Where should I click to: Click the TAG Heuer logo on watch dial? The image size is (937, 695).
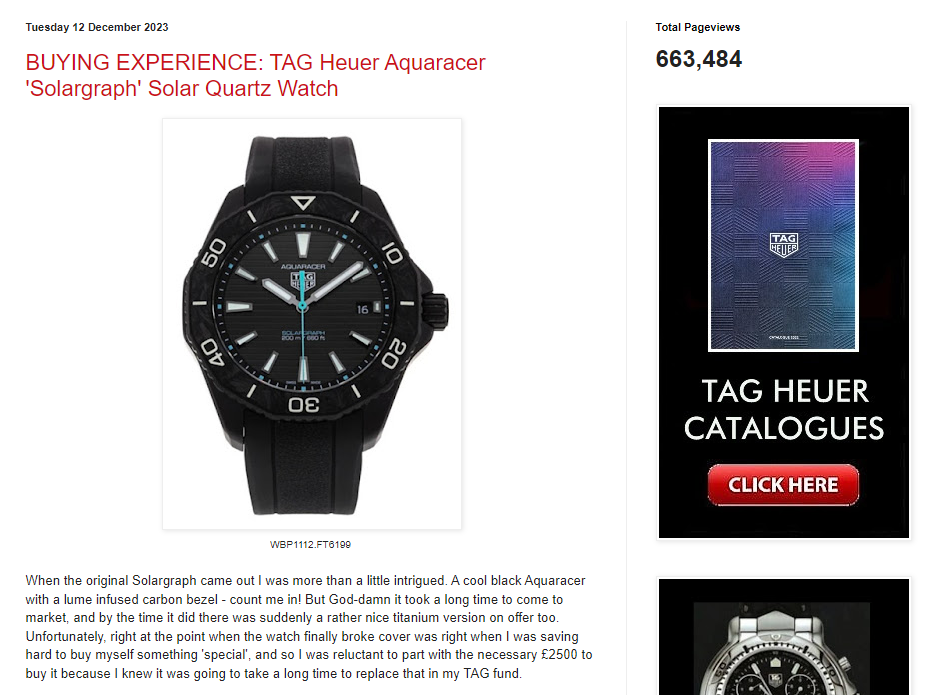point(302,280)
